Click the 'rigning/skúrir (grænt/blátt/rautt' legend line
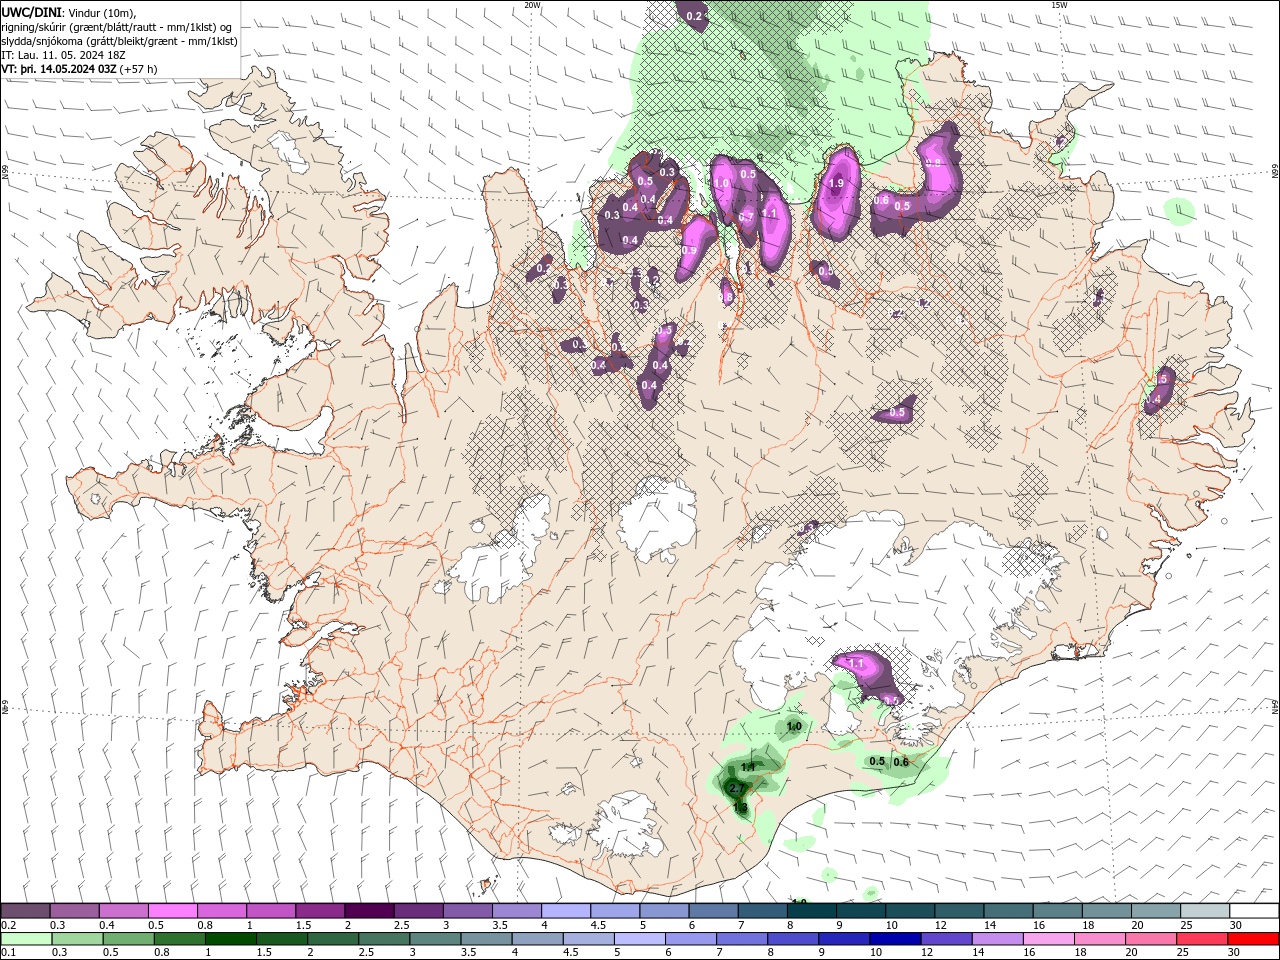This screenshot has height=960, width=1280. [x=118, y=26]
